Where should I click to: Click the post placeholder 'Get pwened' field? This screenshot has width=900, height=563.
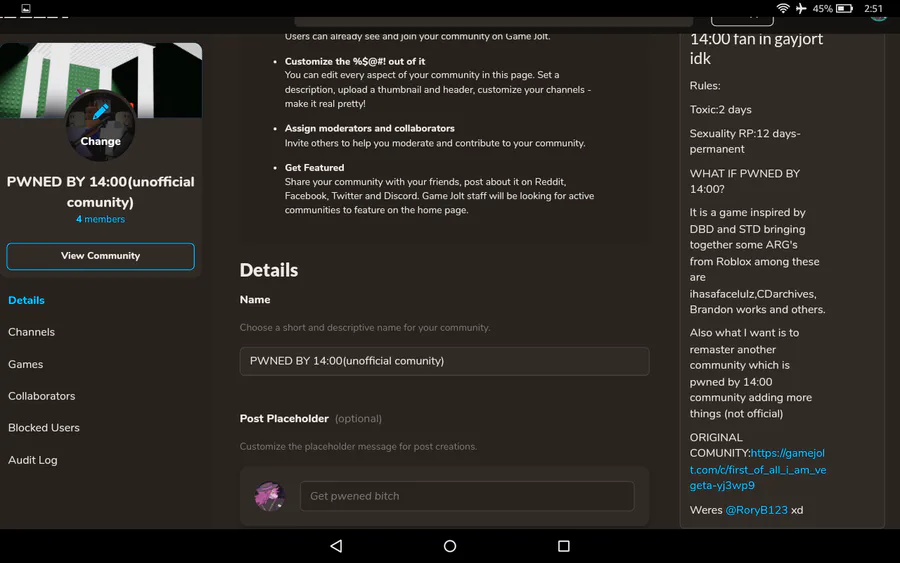click(x=467, y=496)
